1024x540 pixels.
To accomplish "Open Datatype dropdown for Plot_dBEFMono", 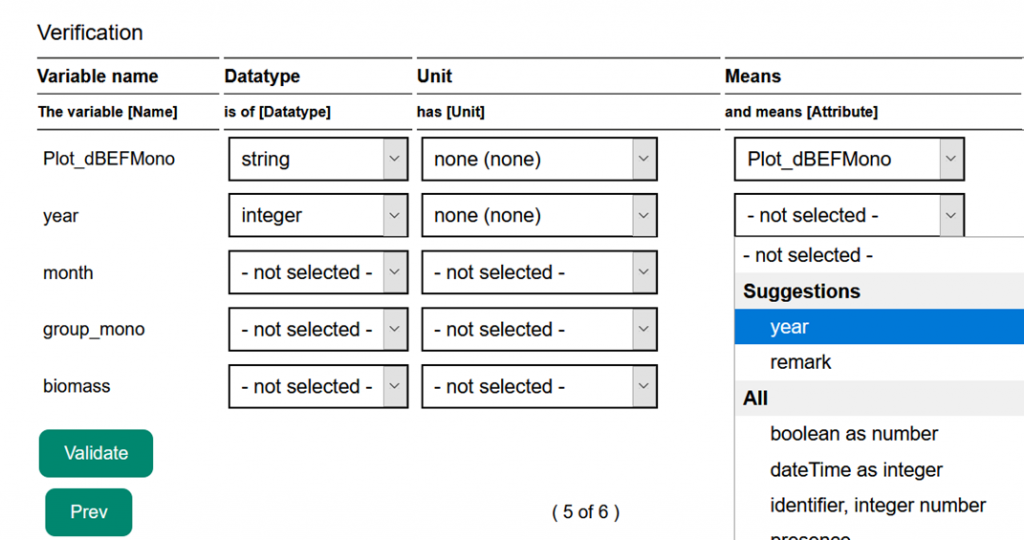I will pyautogui.click(x=318, y=159).
